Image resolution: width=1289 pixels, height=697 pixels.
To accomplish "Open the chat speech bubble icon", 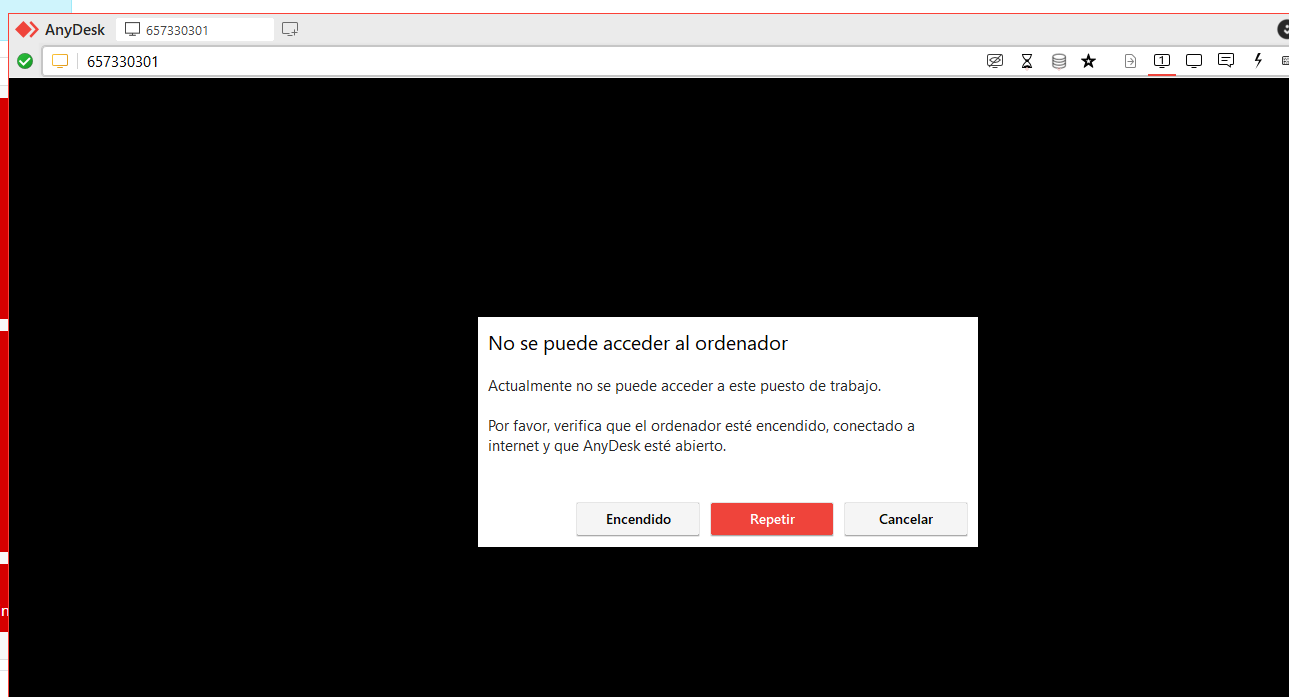I will (1225, 60).
